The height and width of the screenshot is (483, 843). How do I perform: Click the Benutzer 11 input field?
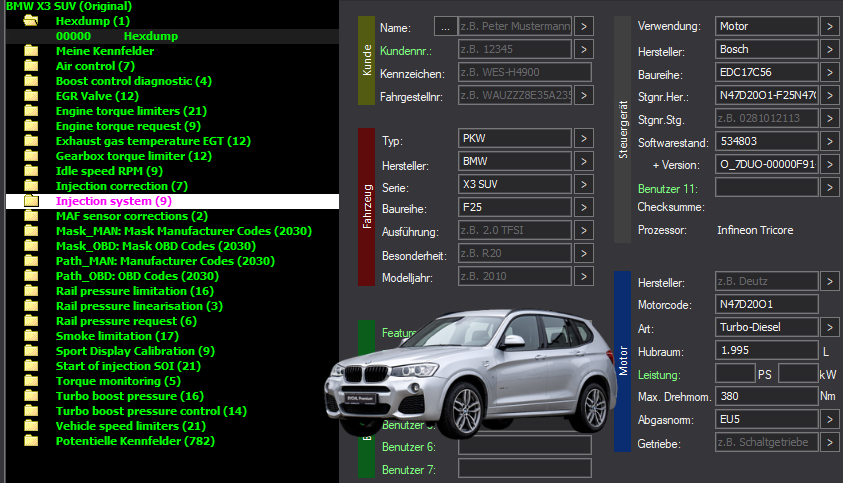(x=767, y=188)
